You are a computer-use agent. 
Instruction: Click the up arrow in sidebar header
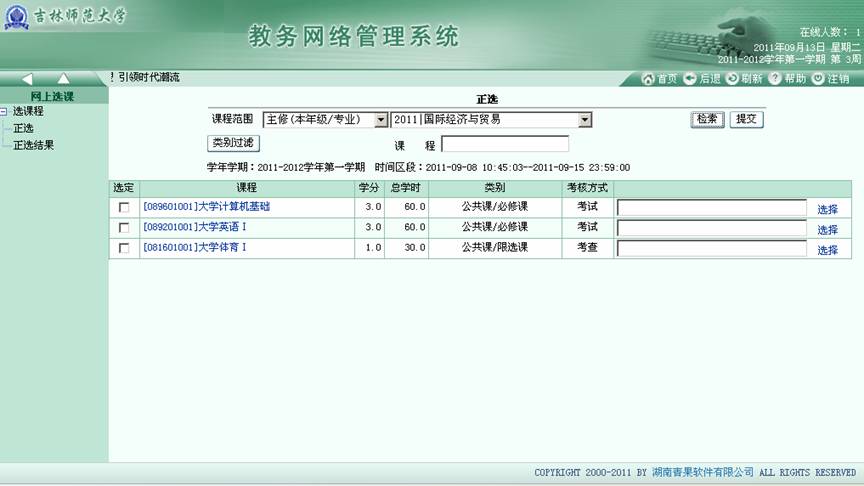point(62,79)
